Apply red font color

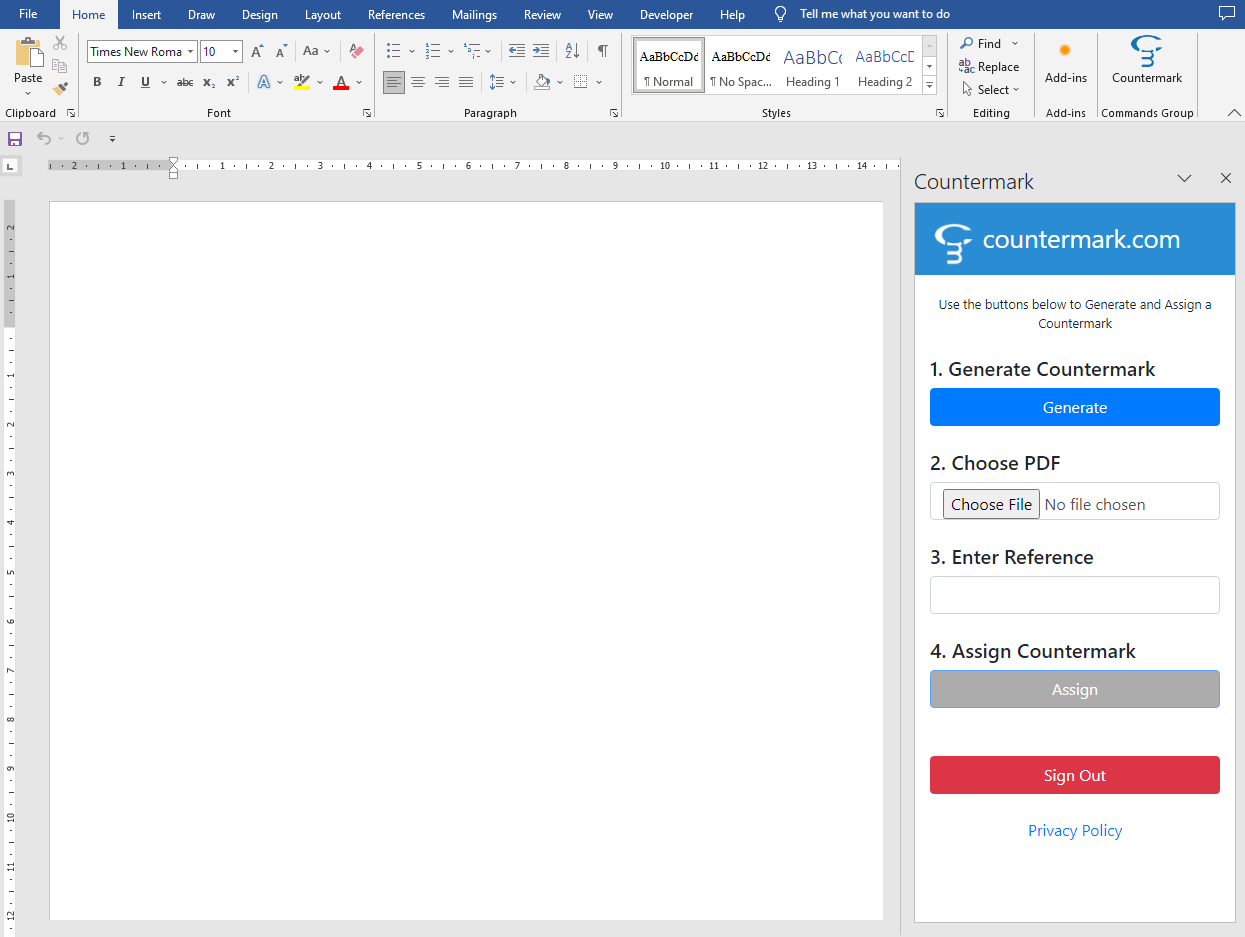pyautogui.click(x=341, y=82)
